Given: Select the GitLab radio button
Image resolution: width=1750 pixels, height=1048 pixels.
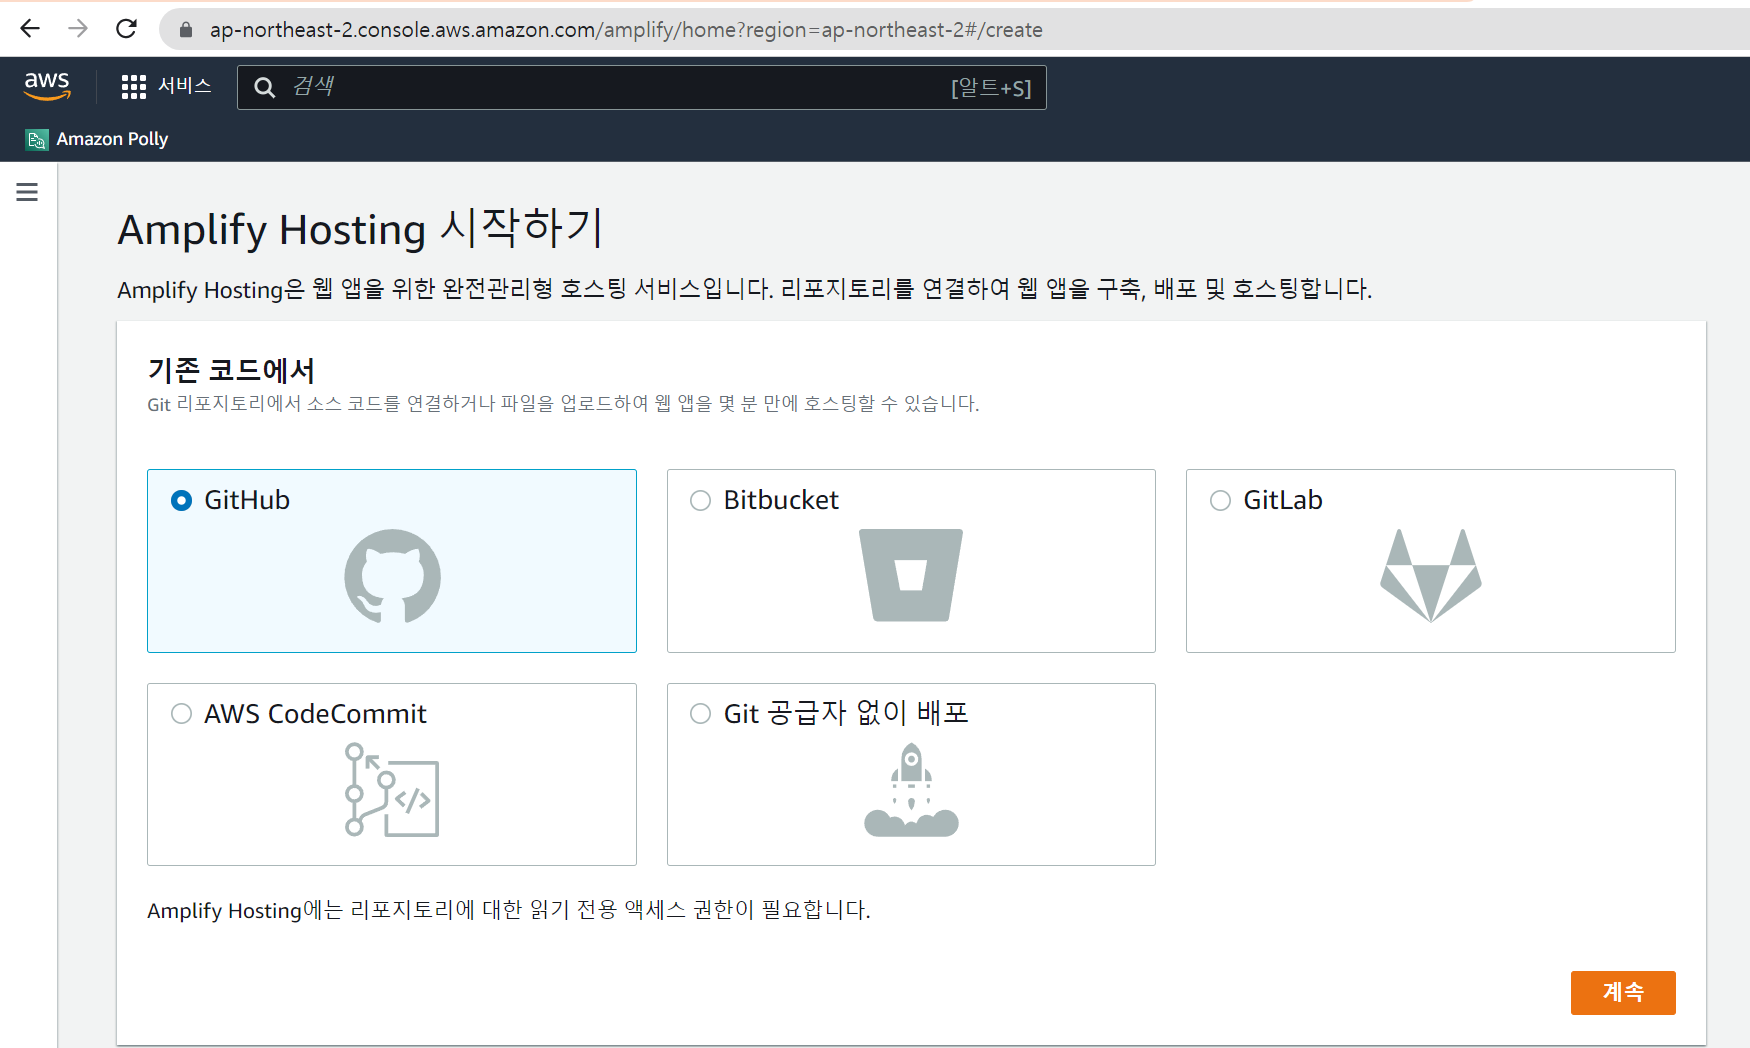Looking at the screenshot, I should click(1220, 500).
